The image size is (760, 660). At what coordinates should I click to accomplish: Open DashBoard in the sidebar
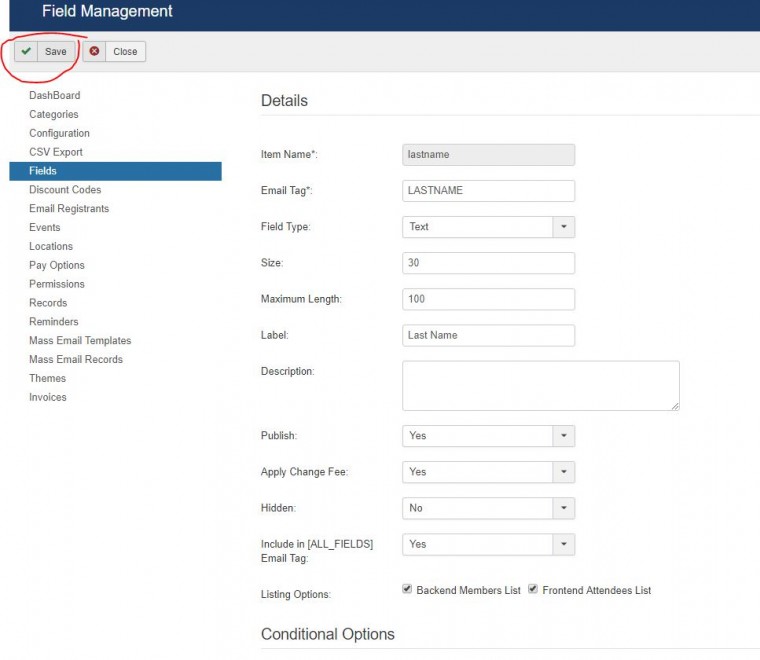tap(54, 95)
